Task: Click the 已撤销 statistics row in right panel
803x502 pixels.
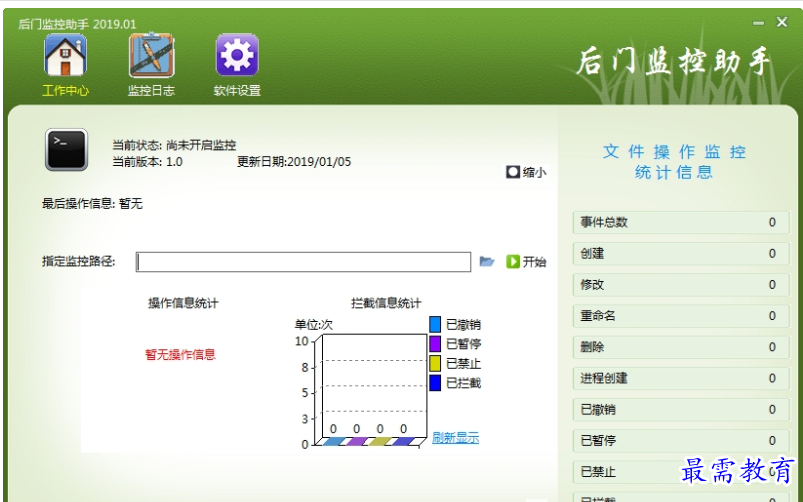Action: (681, 410)
